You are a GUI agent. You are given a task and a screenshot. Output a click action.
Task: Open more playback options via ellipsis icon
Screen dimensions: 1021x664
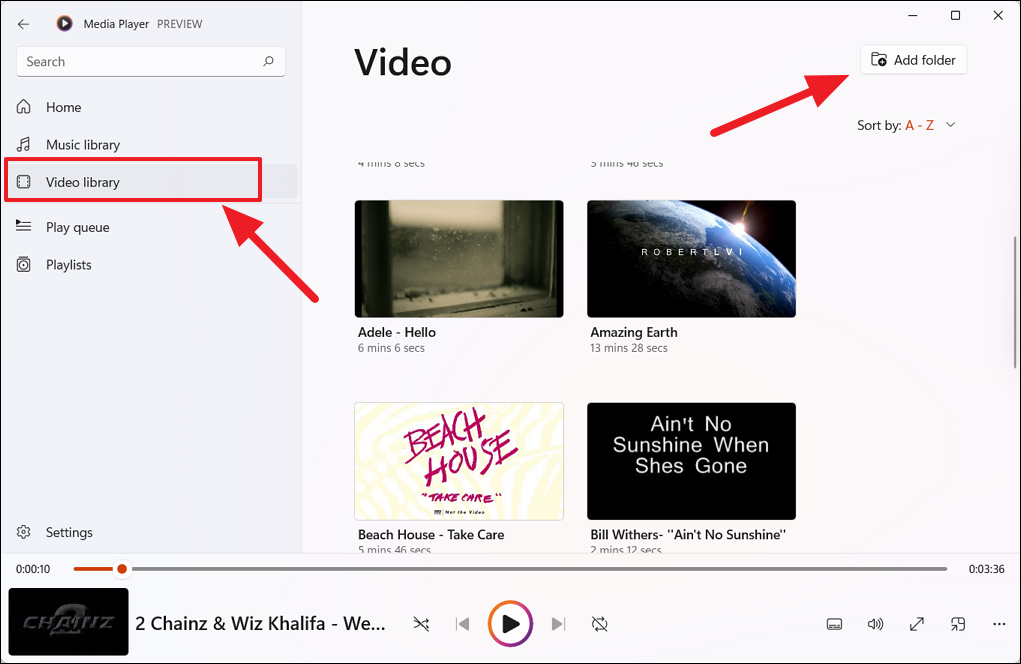[998, 623]
